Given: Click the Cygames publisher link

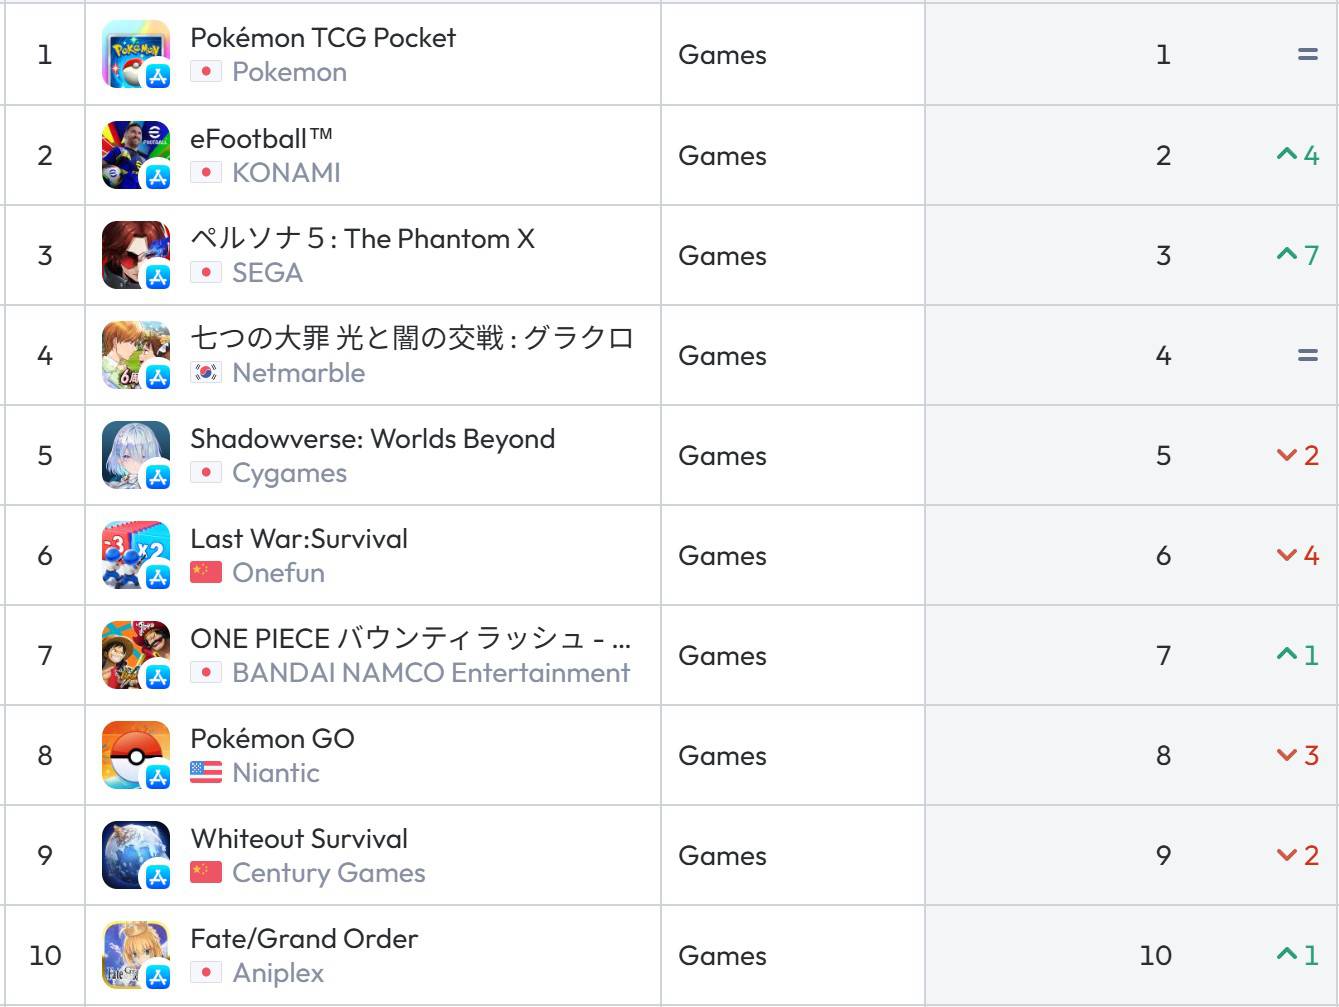Looking at the screenshot, I should [x=289, y=473].
